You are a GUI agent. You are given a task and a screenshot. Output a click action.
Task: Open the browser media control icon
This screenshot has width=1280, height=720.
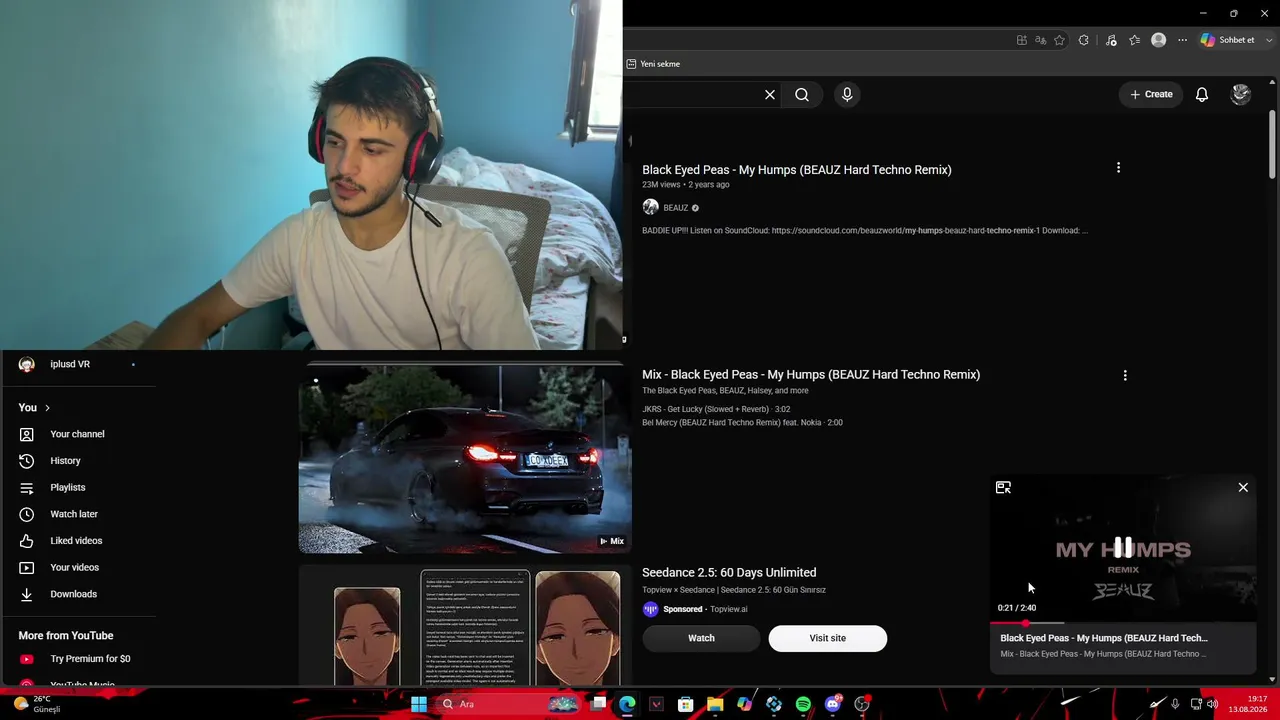click(1111, 40)
